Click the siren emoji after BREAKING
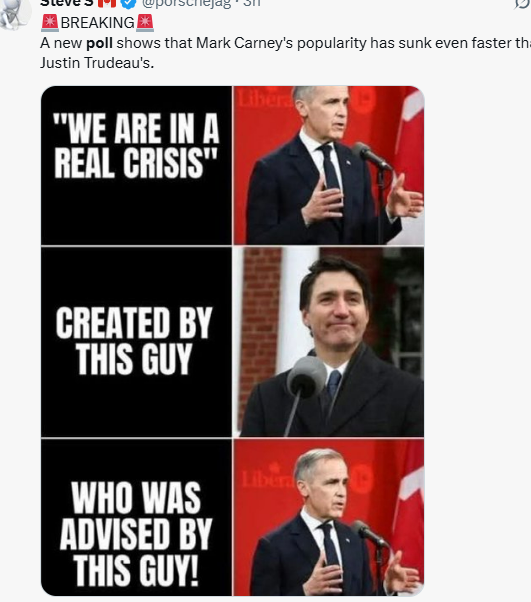The height and width of the screenshot is (602, 531). pyautogui.click(x=145, y=23)
